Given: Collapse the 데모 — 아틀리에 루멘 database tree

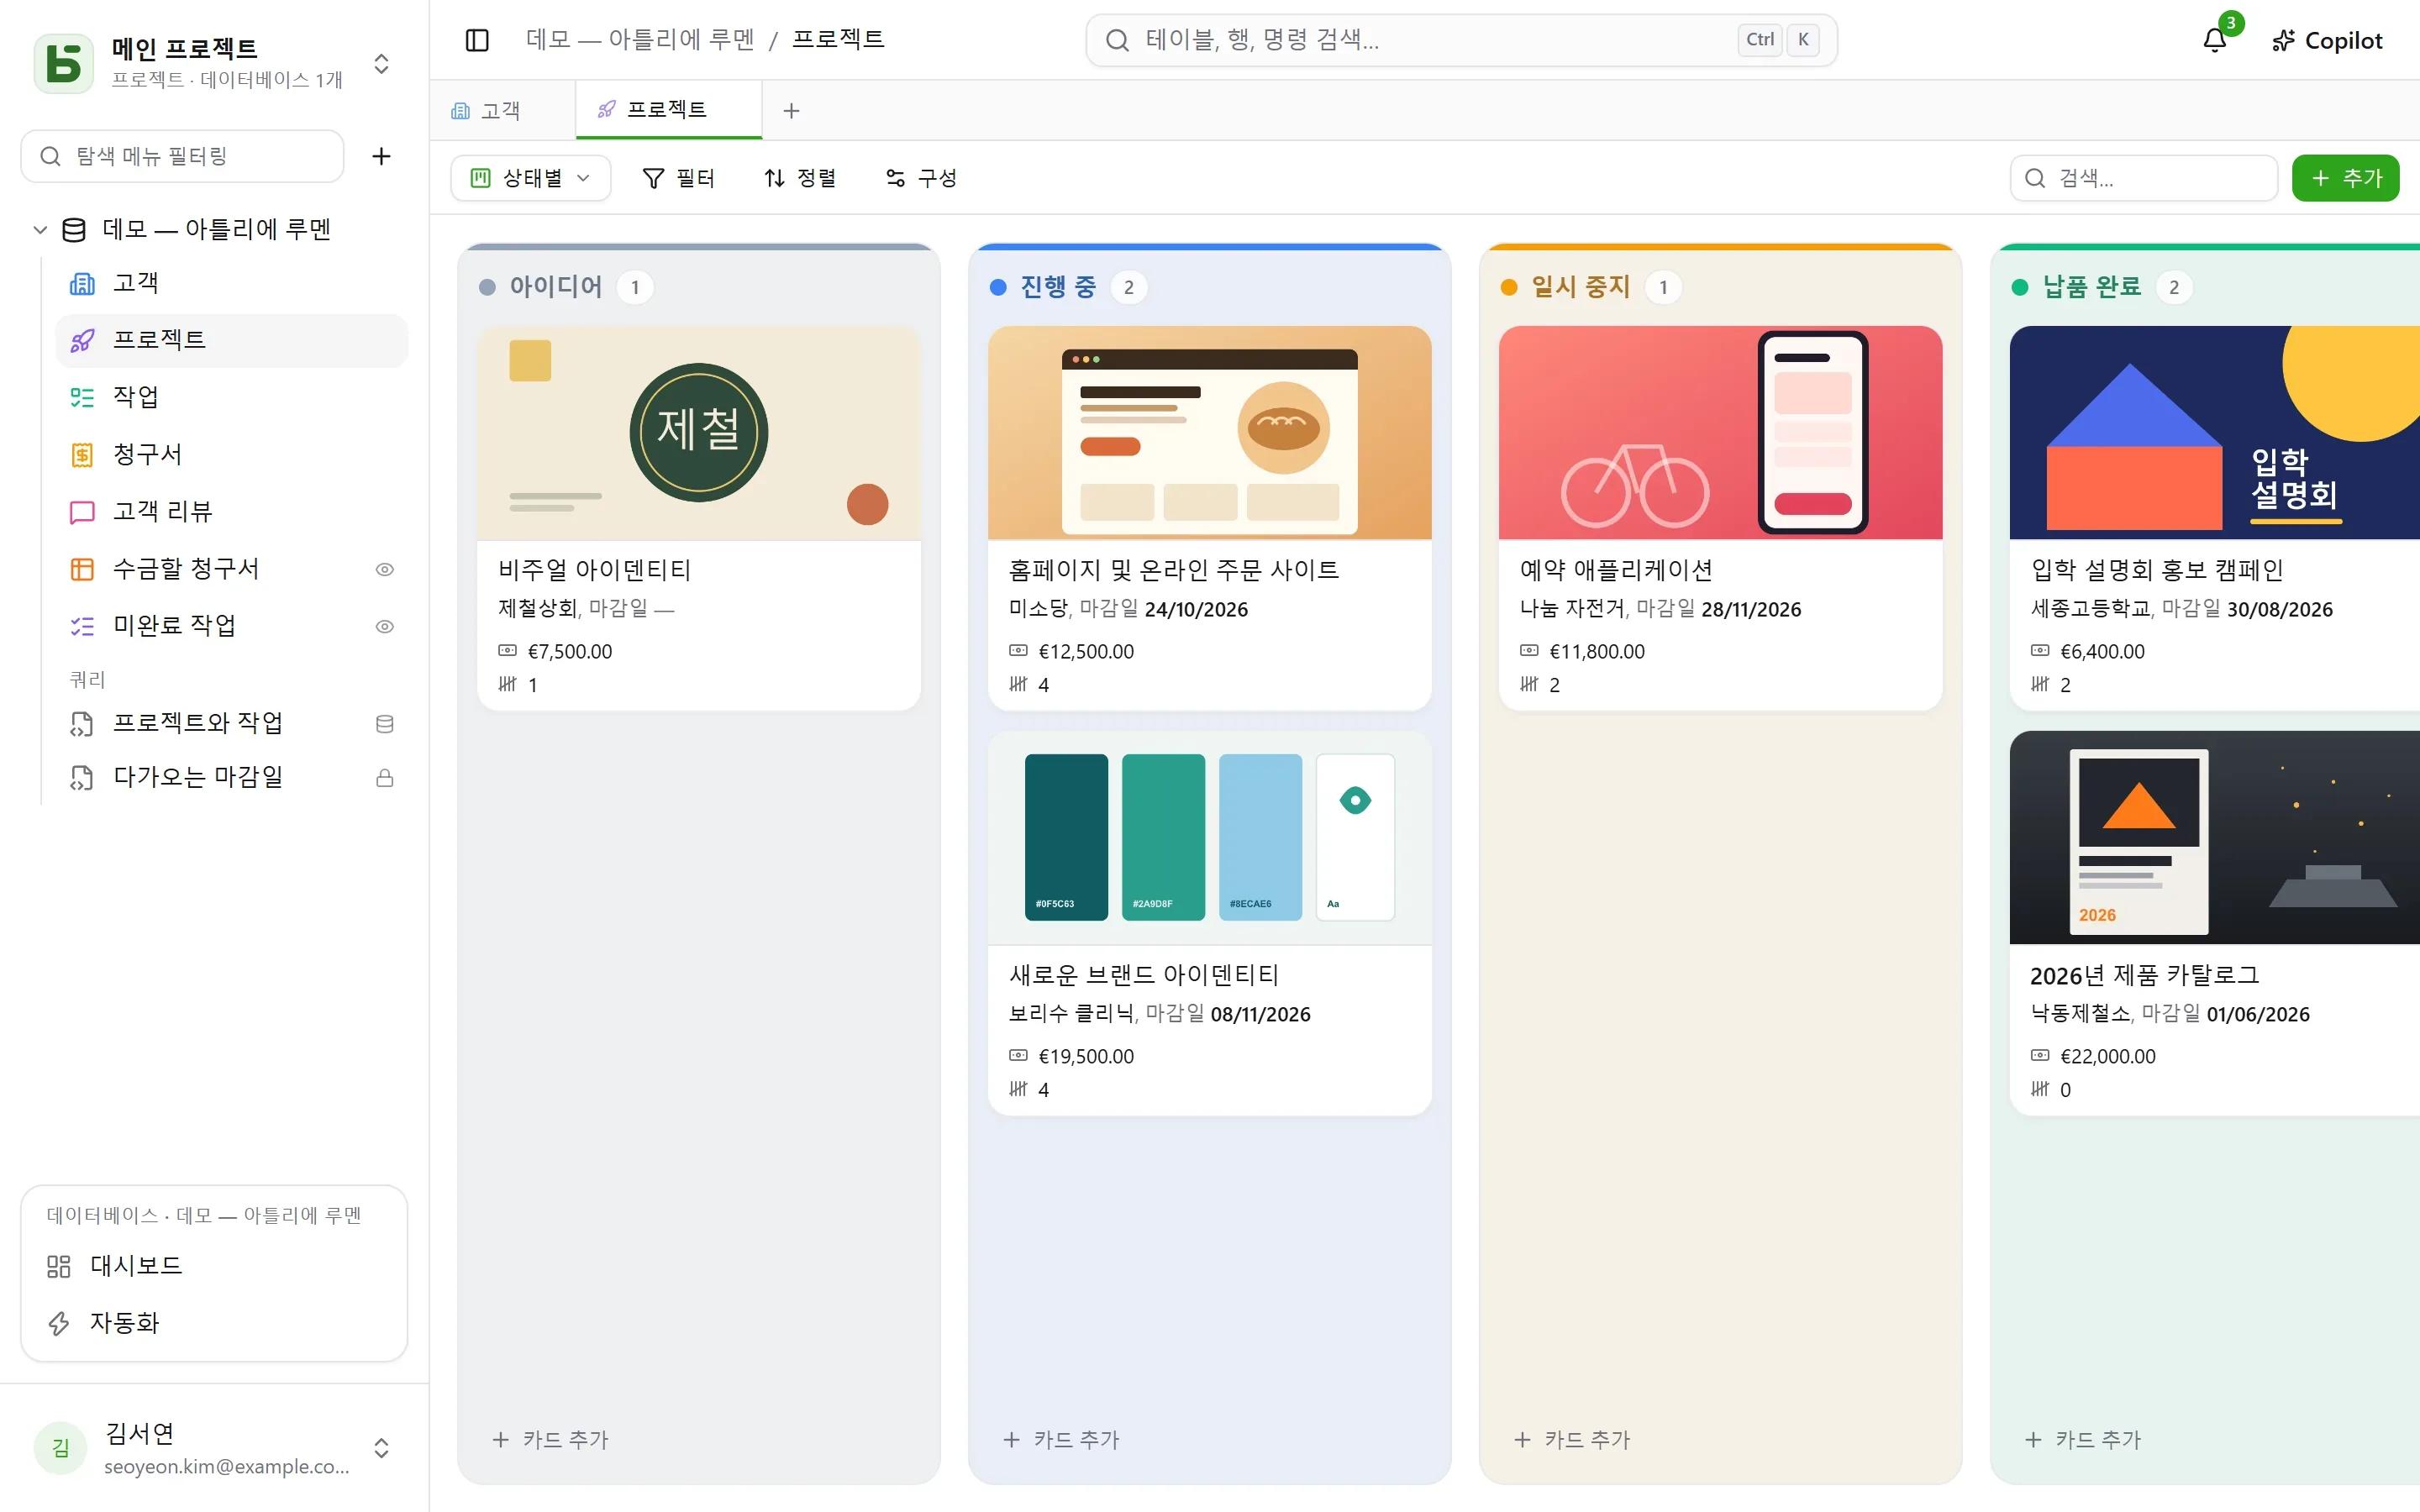Looking at the screenshot, I should (x=40, y=230).
